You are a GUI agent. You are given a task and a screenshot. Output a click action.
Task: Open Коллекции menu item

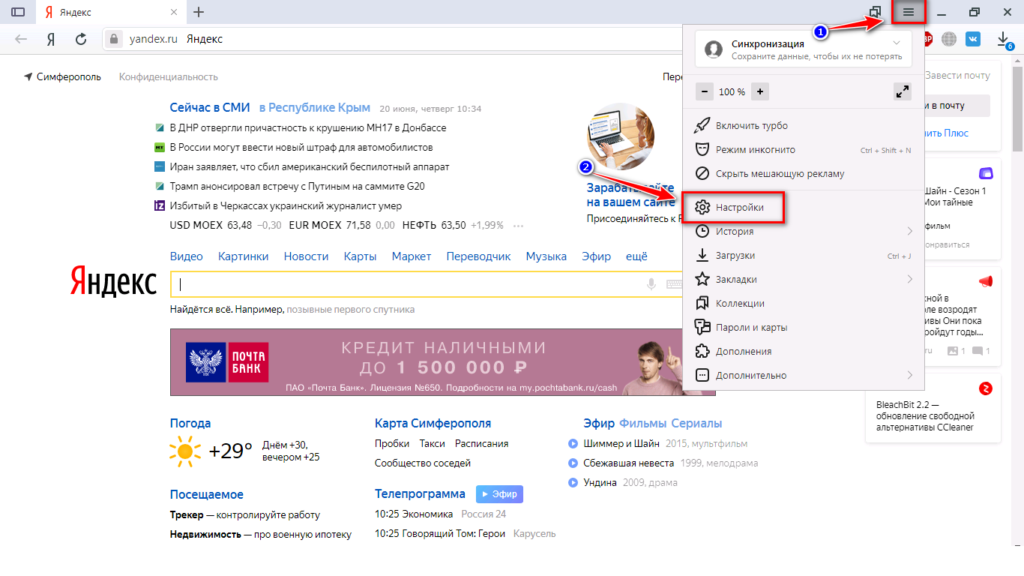click(x=804, y=303)
